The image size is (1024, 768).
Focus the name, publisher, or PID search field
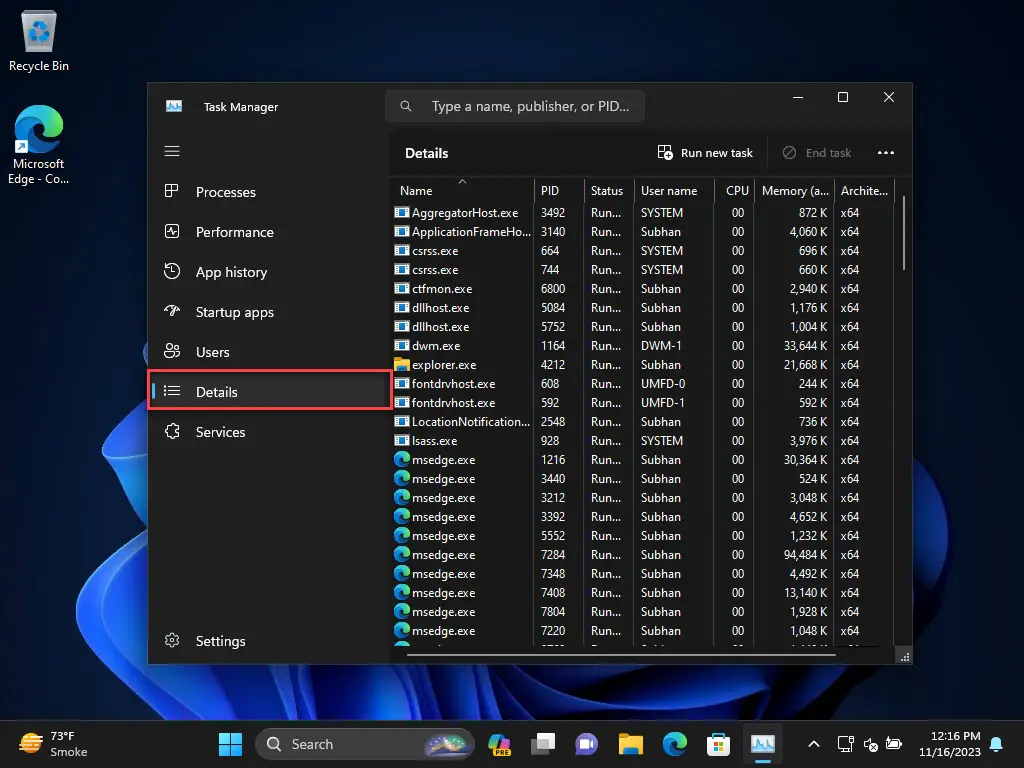[515, 106]
